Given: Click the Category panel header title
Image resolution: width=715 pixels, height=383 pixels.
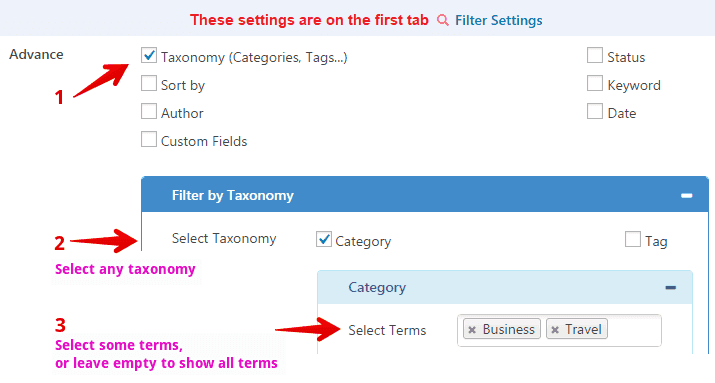Looking at the screenshot, I should [x=377, y=288].
